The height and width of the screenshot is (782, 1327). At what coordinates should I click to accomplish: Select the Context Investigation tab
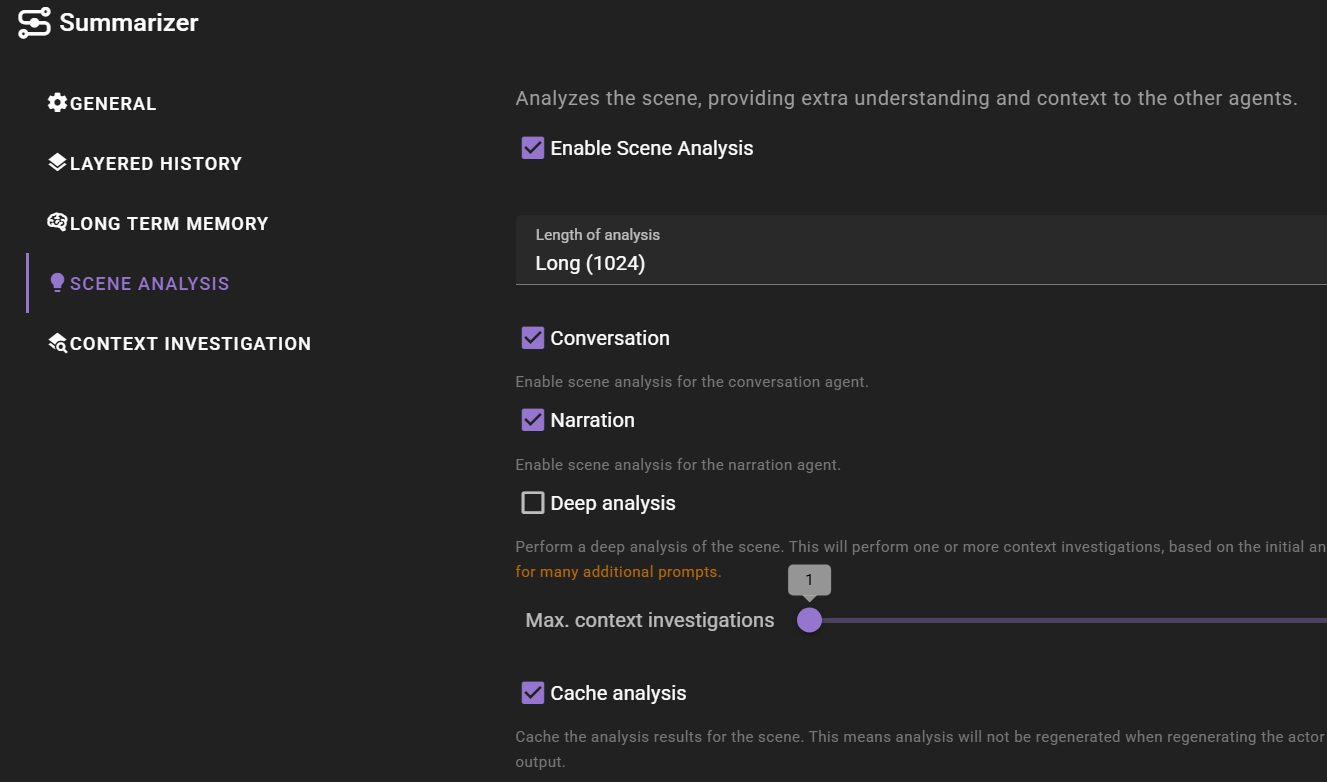(x=190, y=344)
